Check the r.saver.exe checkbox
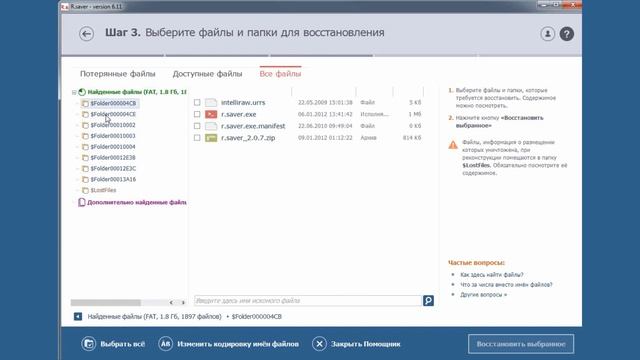Image resolution: width=640 pixels, height=360 pixels. (x=197, y=114)
